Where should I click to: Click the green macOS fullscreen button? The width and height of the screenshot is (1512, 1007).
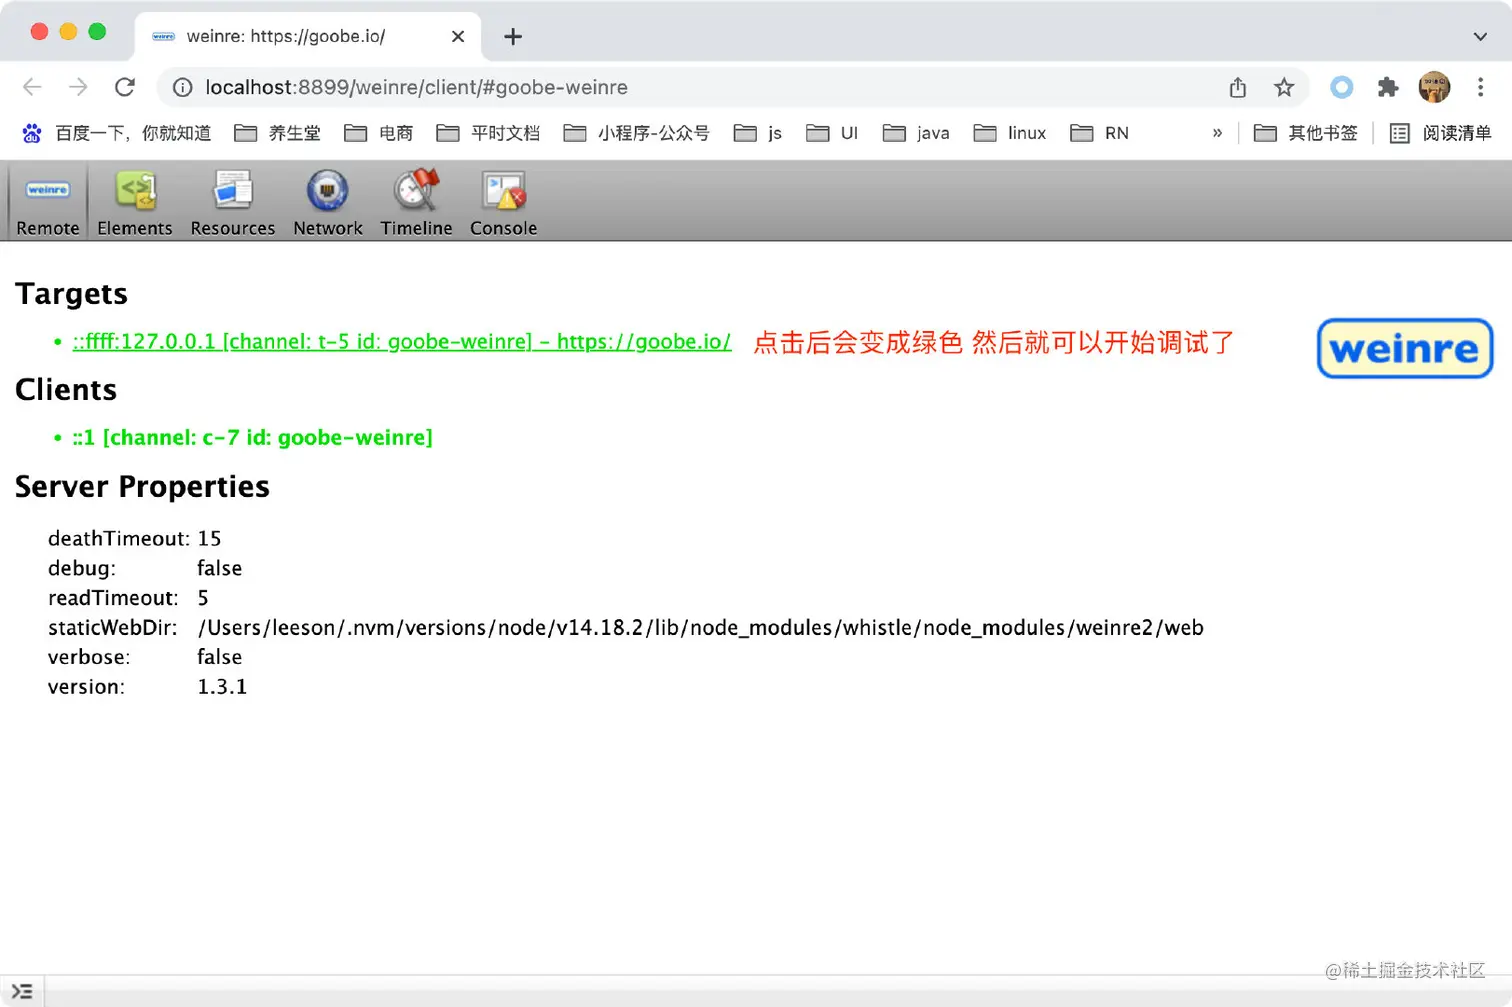(x=97, y=31)
